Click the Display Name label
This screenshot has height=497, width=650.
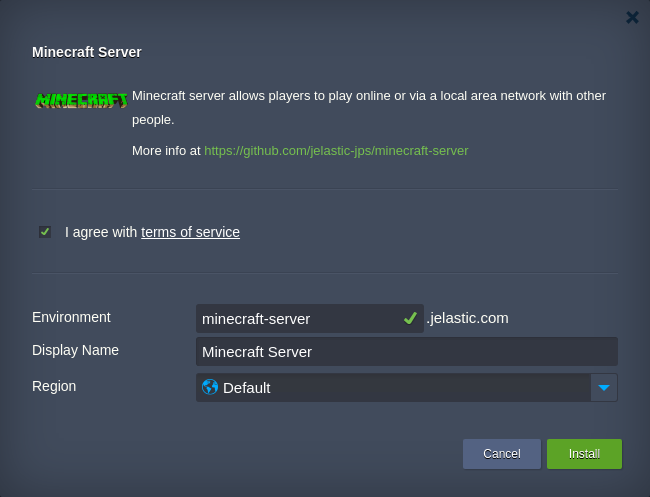coord(75,350)
